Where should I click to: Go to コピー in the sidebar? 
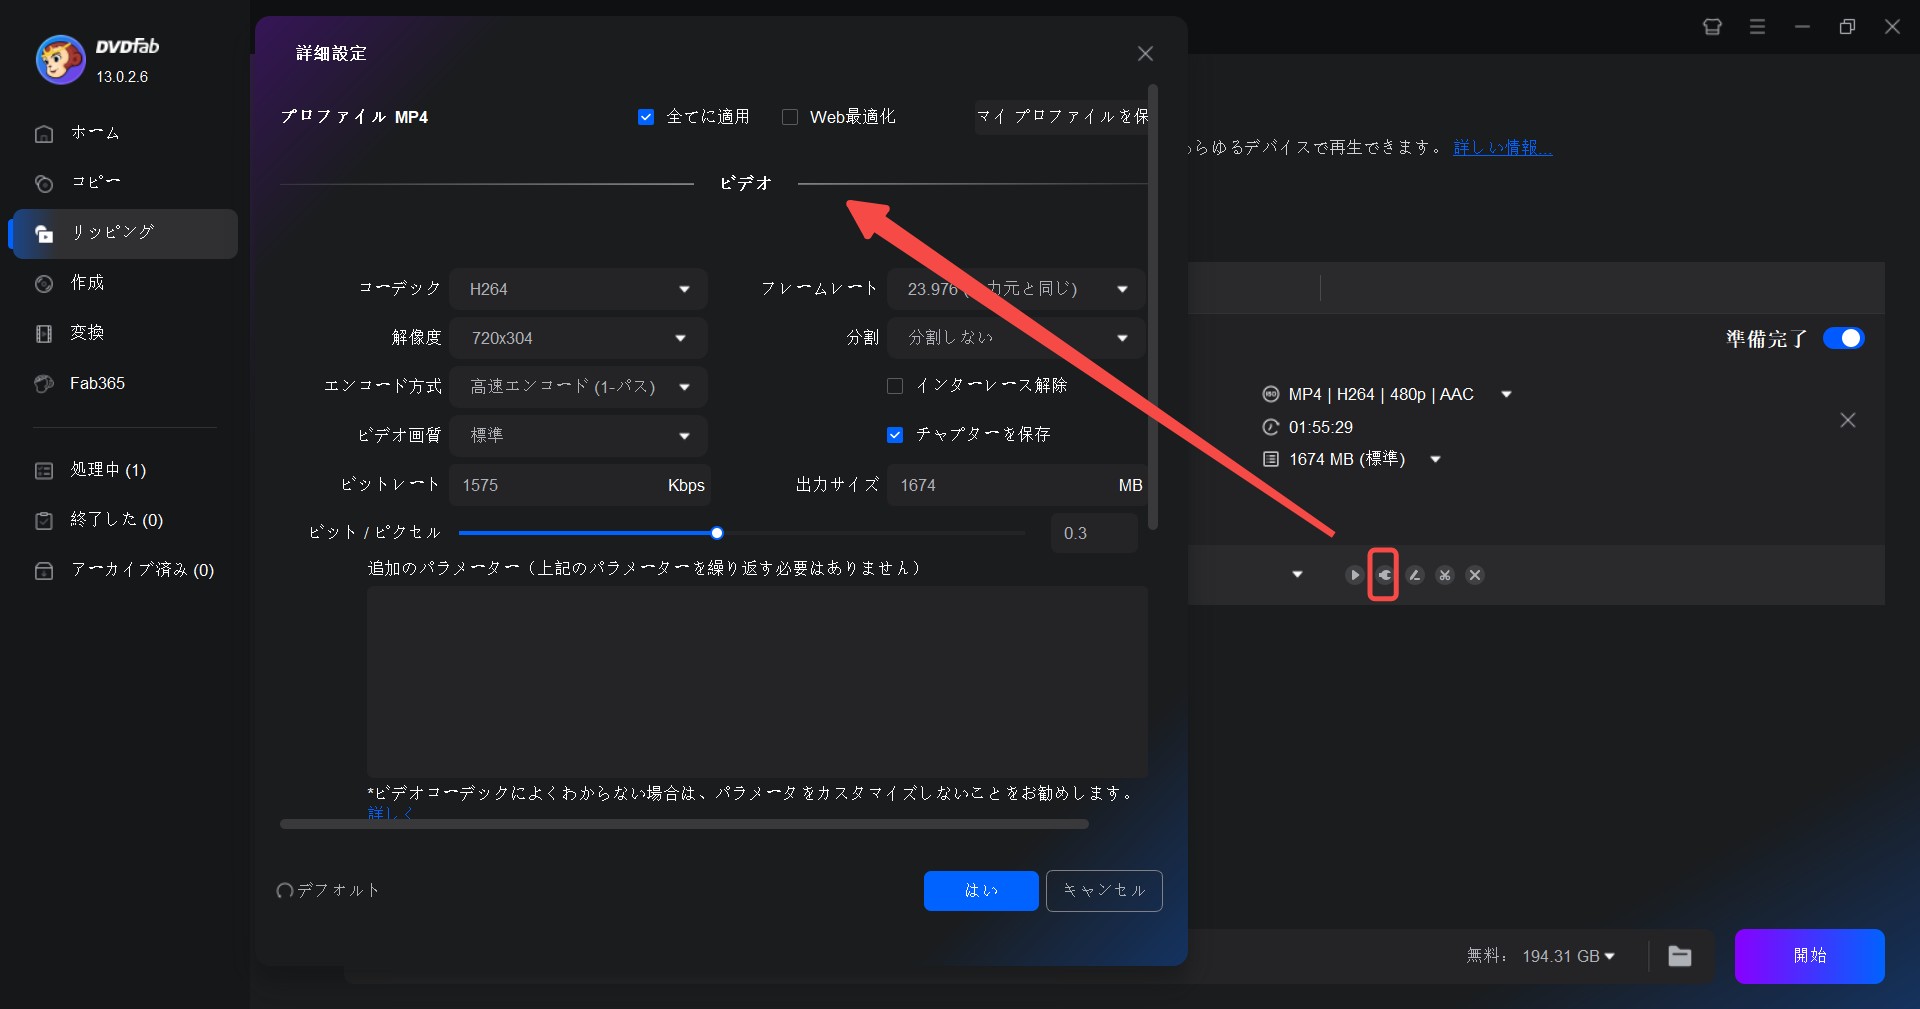95,182
